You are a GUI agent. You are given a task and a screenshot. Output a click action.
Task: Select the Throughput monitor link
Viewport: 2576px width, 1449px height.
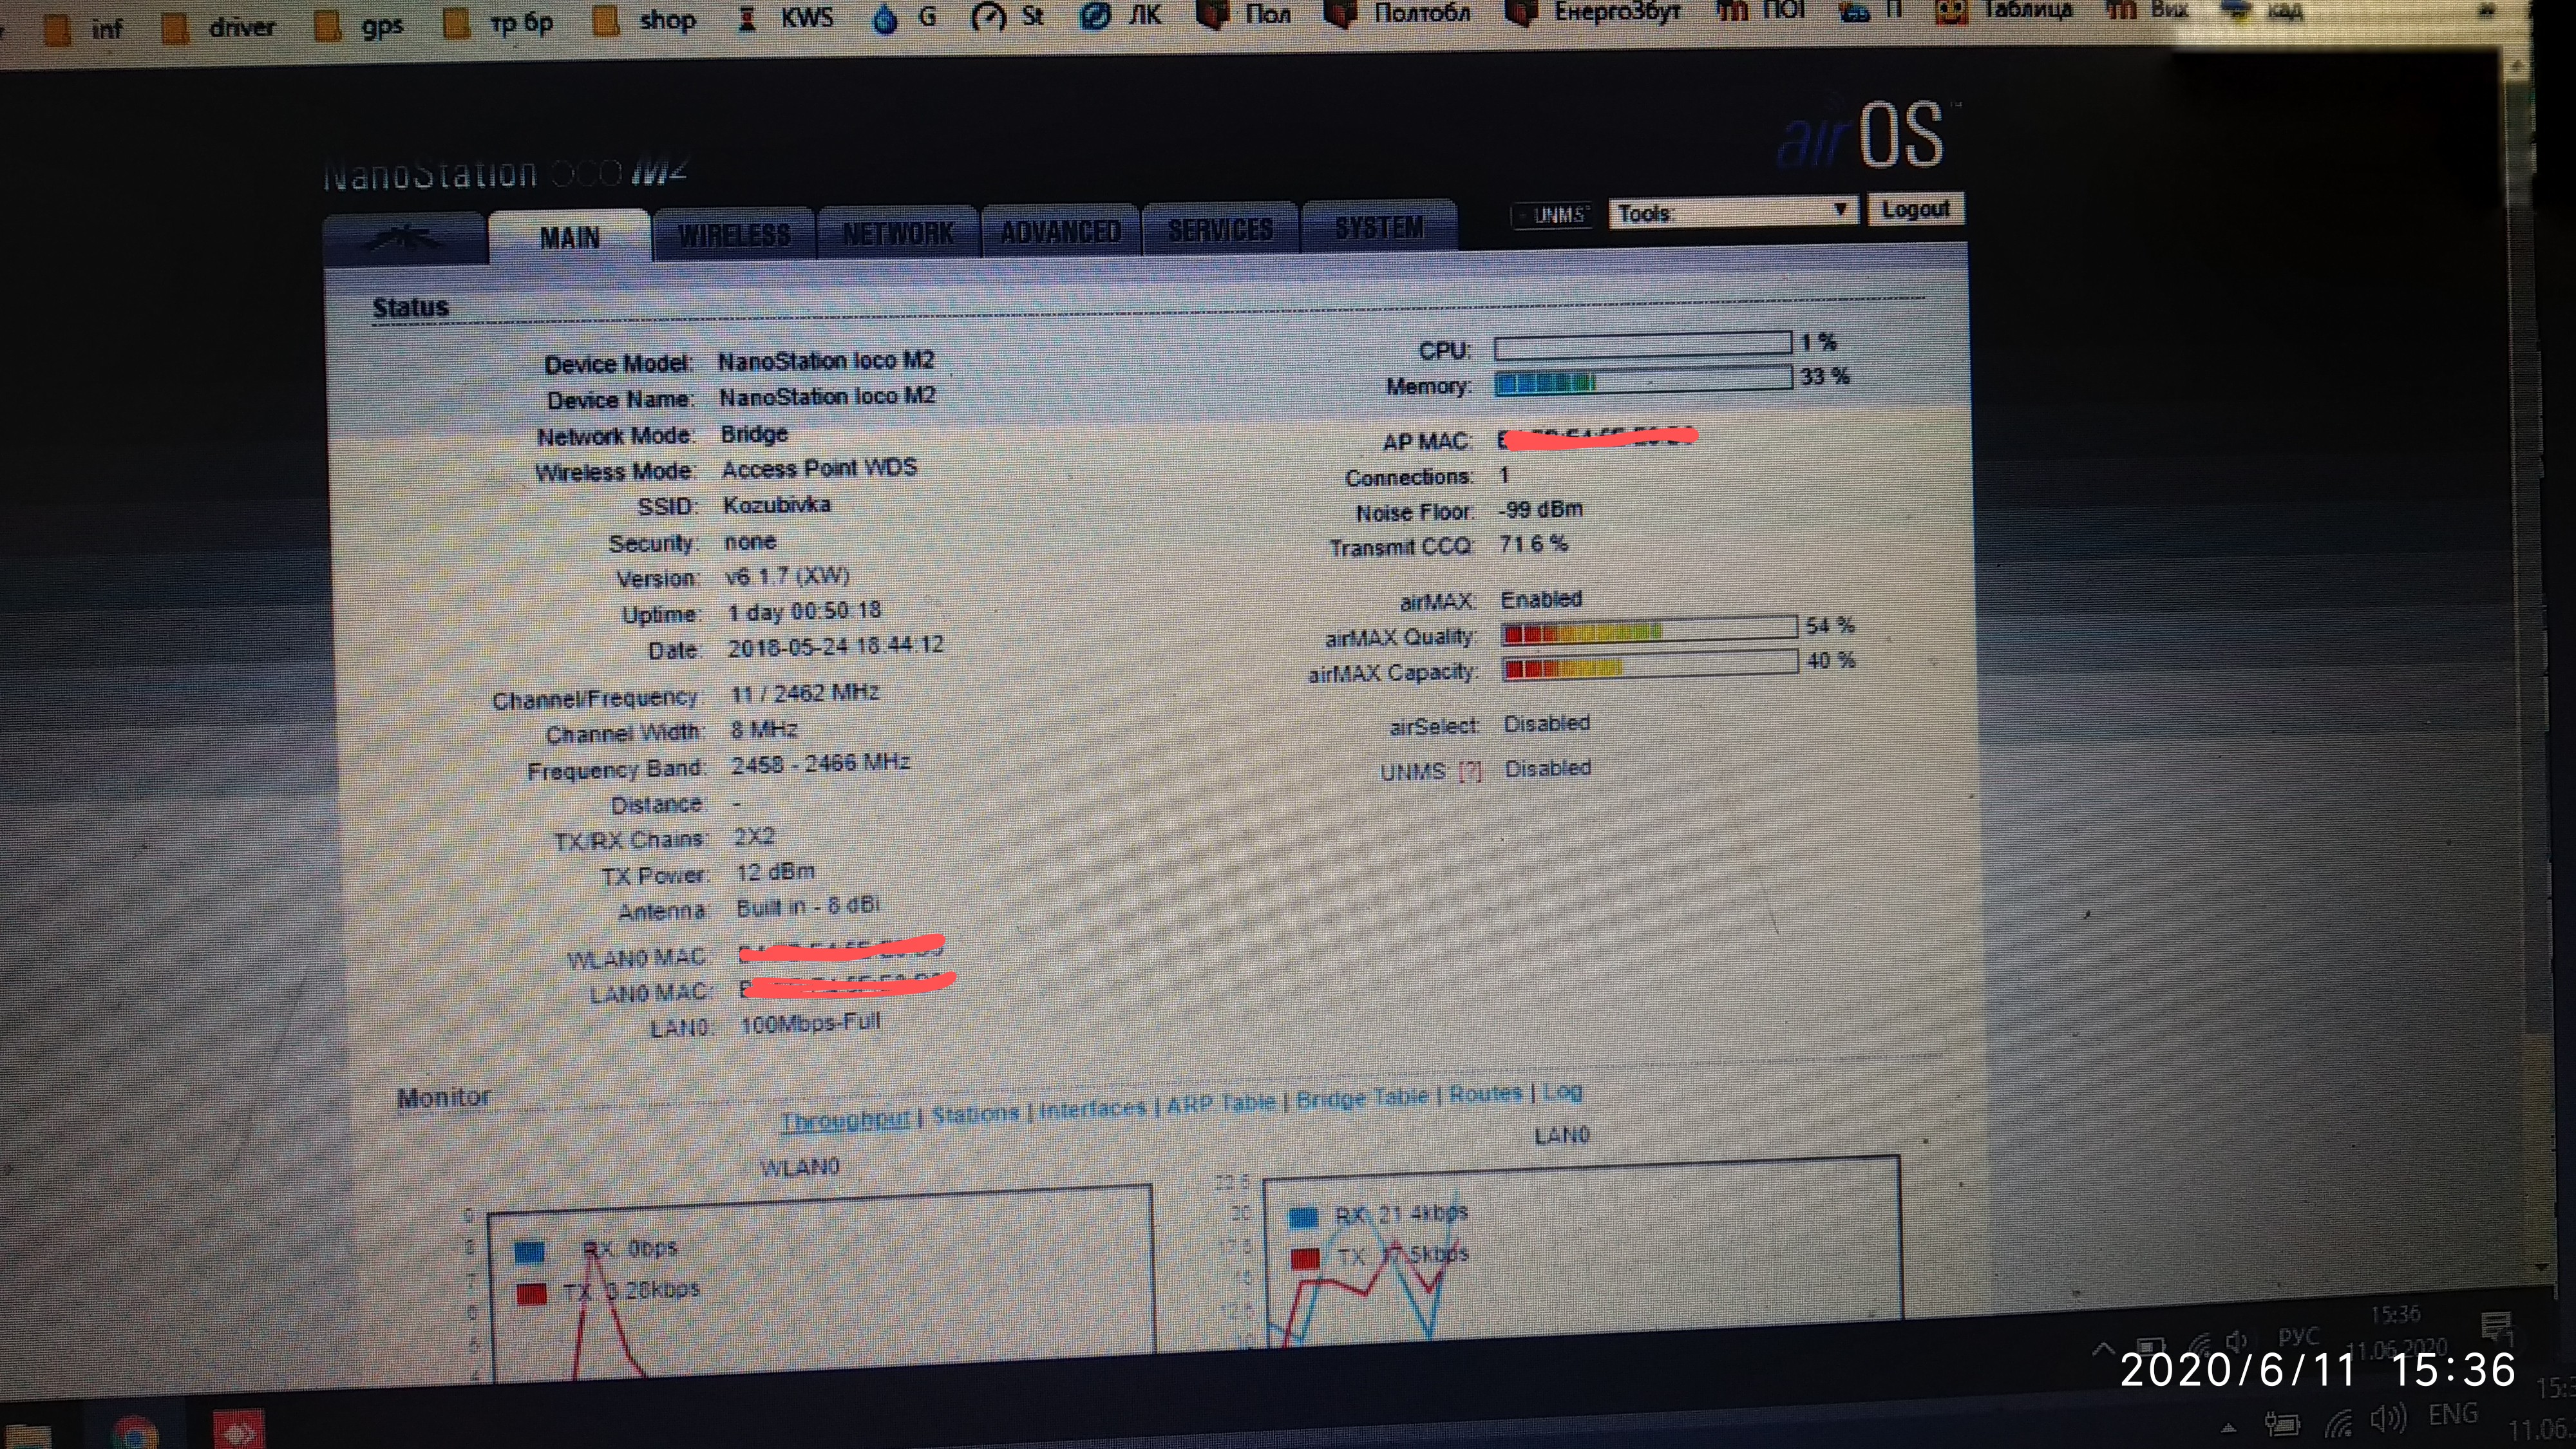point(845,1120)
